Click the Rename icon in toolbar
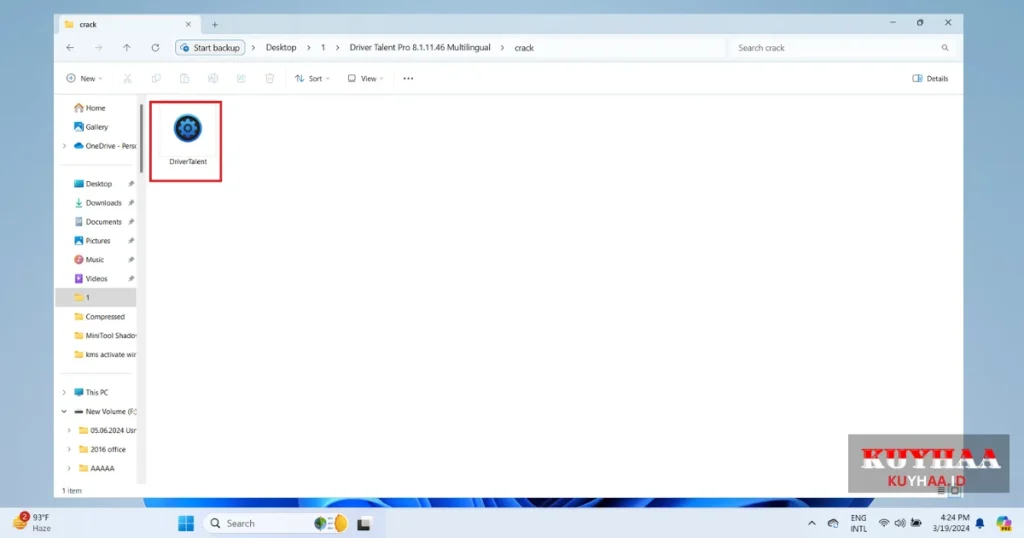 click(x=213, y=78)
